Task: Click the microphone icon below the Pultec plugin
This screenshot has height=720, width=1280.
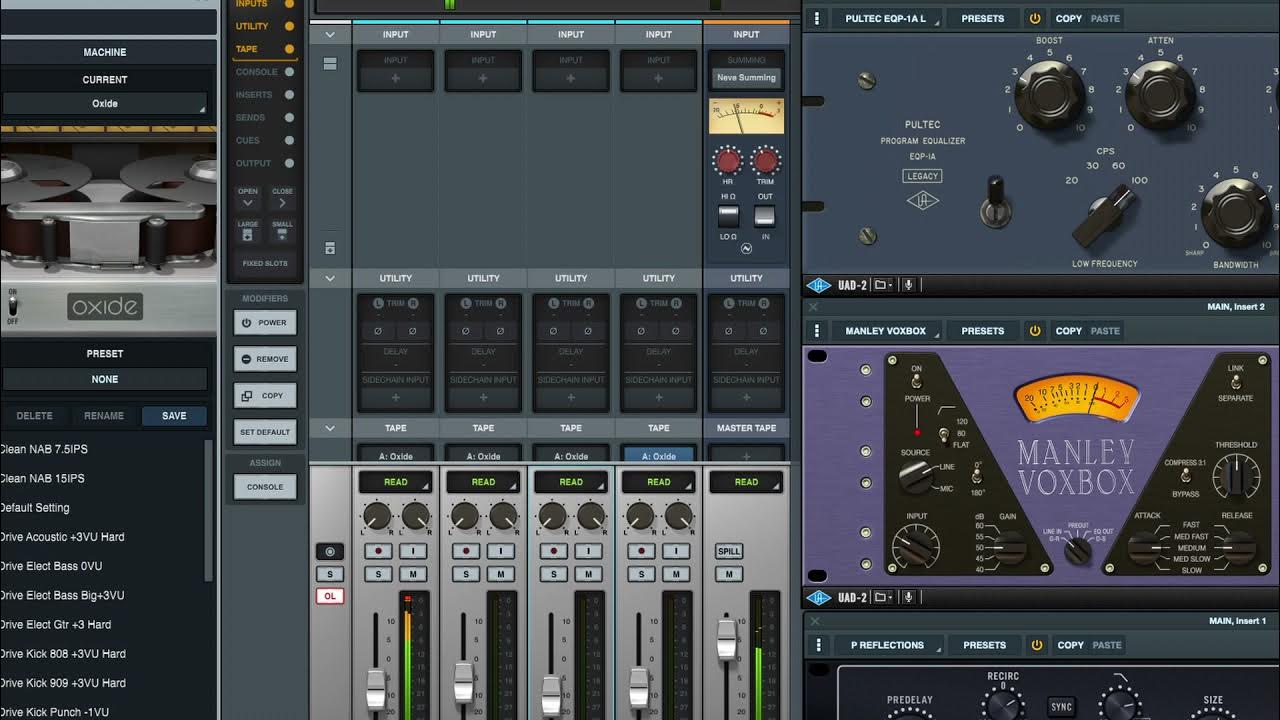Action: [908, 285]
